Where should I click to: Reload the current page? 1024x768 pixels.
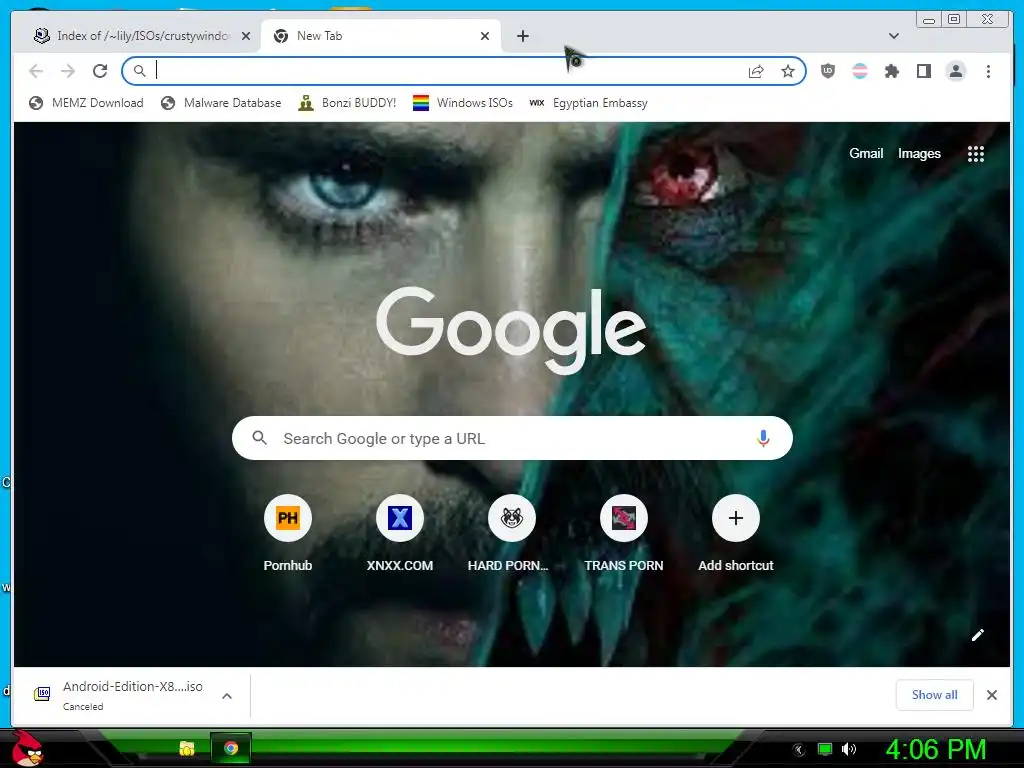[x=100, y=71]
